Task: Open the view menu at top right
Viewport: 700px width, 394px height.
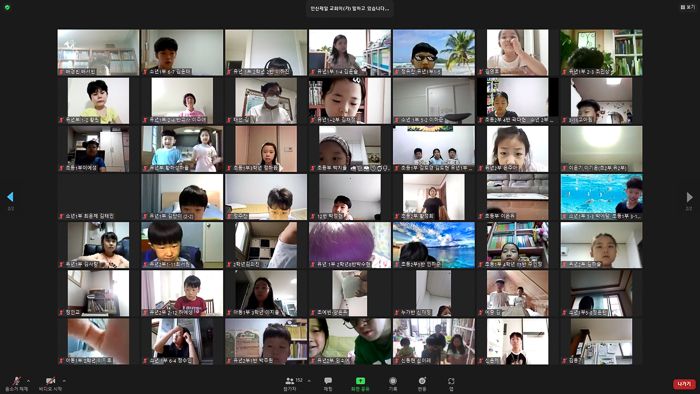Action: tap(688, 7)
